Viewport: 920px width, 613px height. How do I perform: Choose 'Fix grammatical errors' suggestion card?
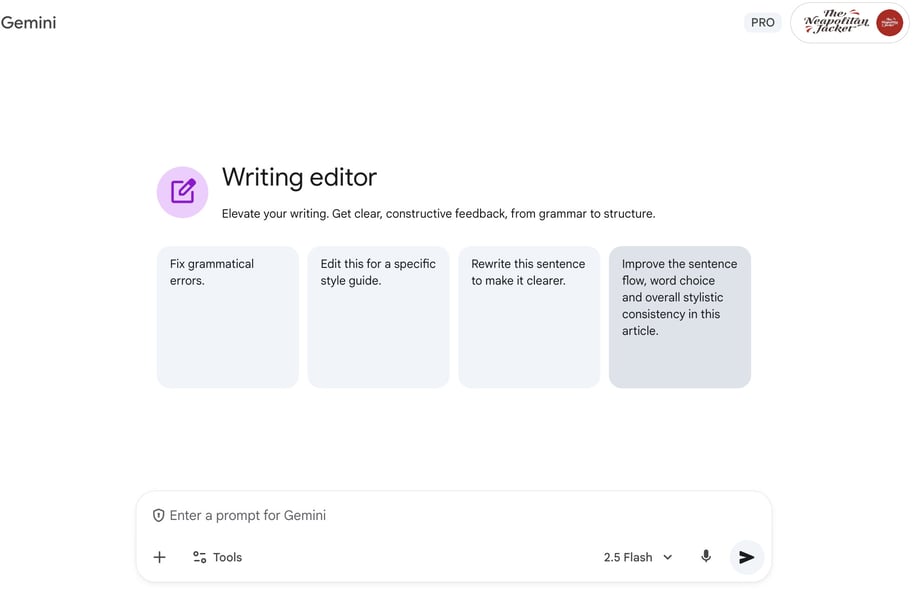pos(227,316)
